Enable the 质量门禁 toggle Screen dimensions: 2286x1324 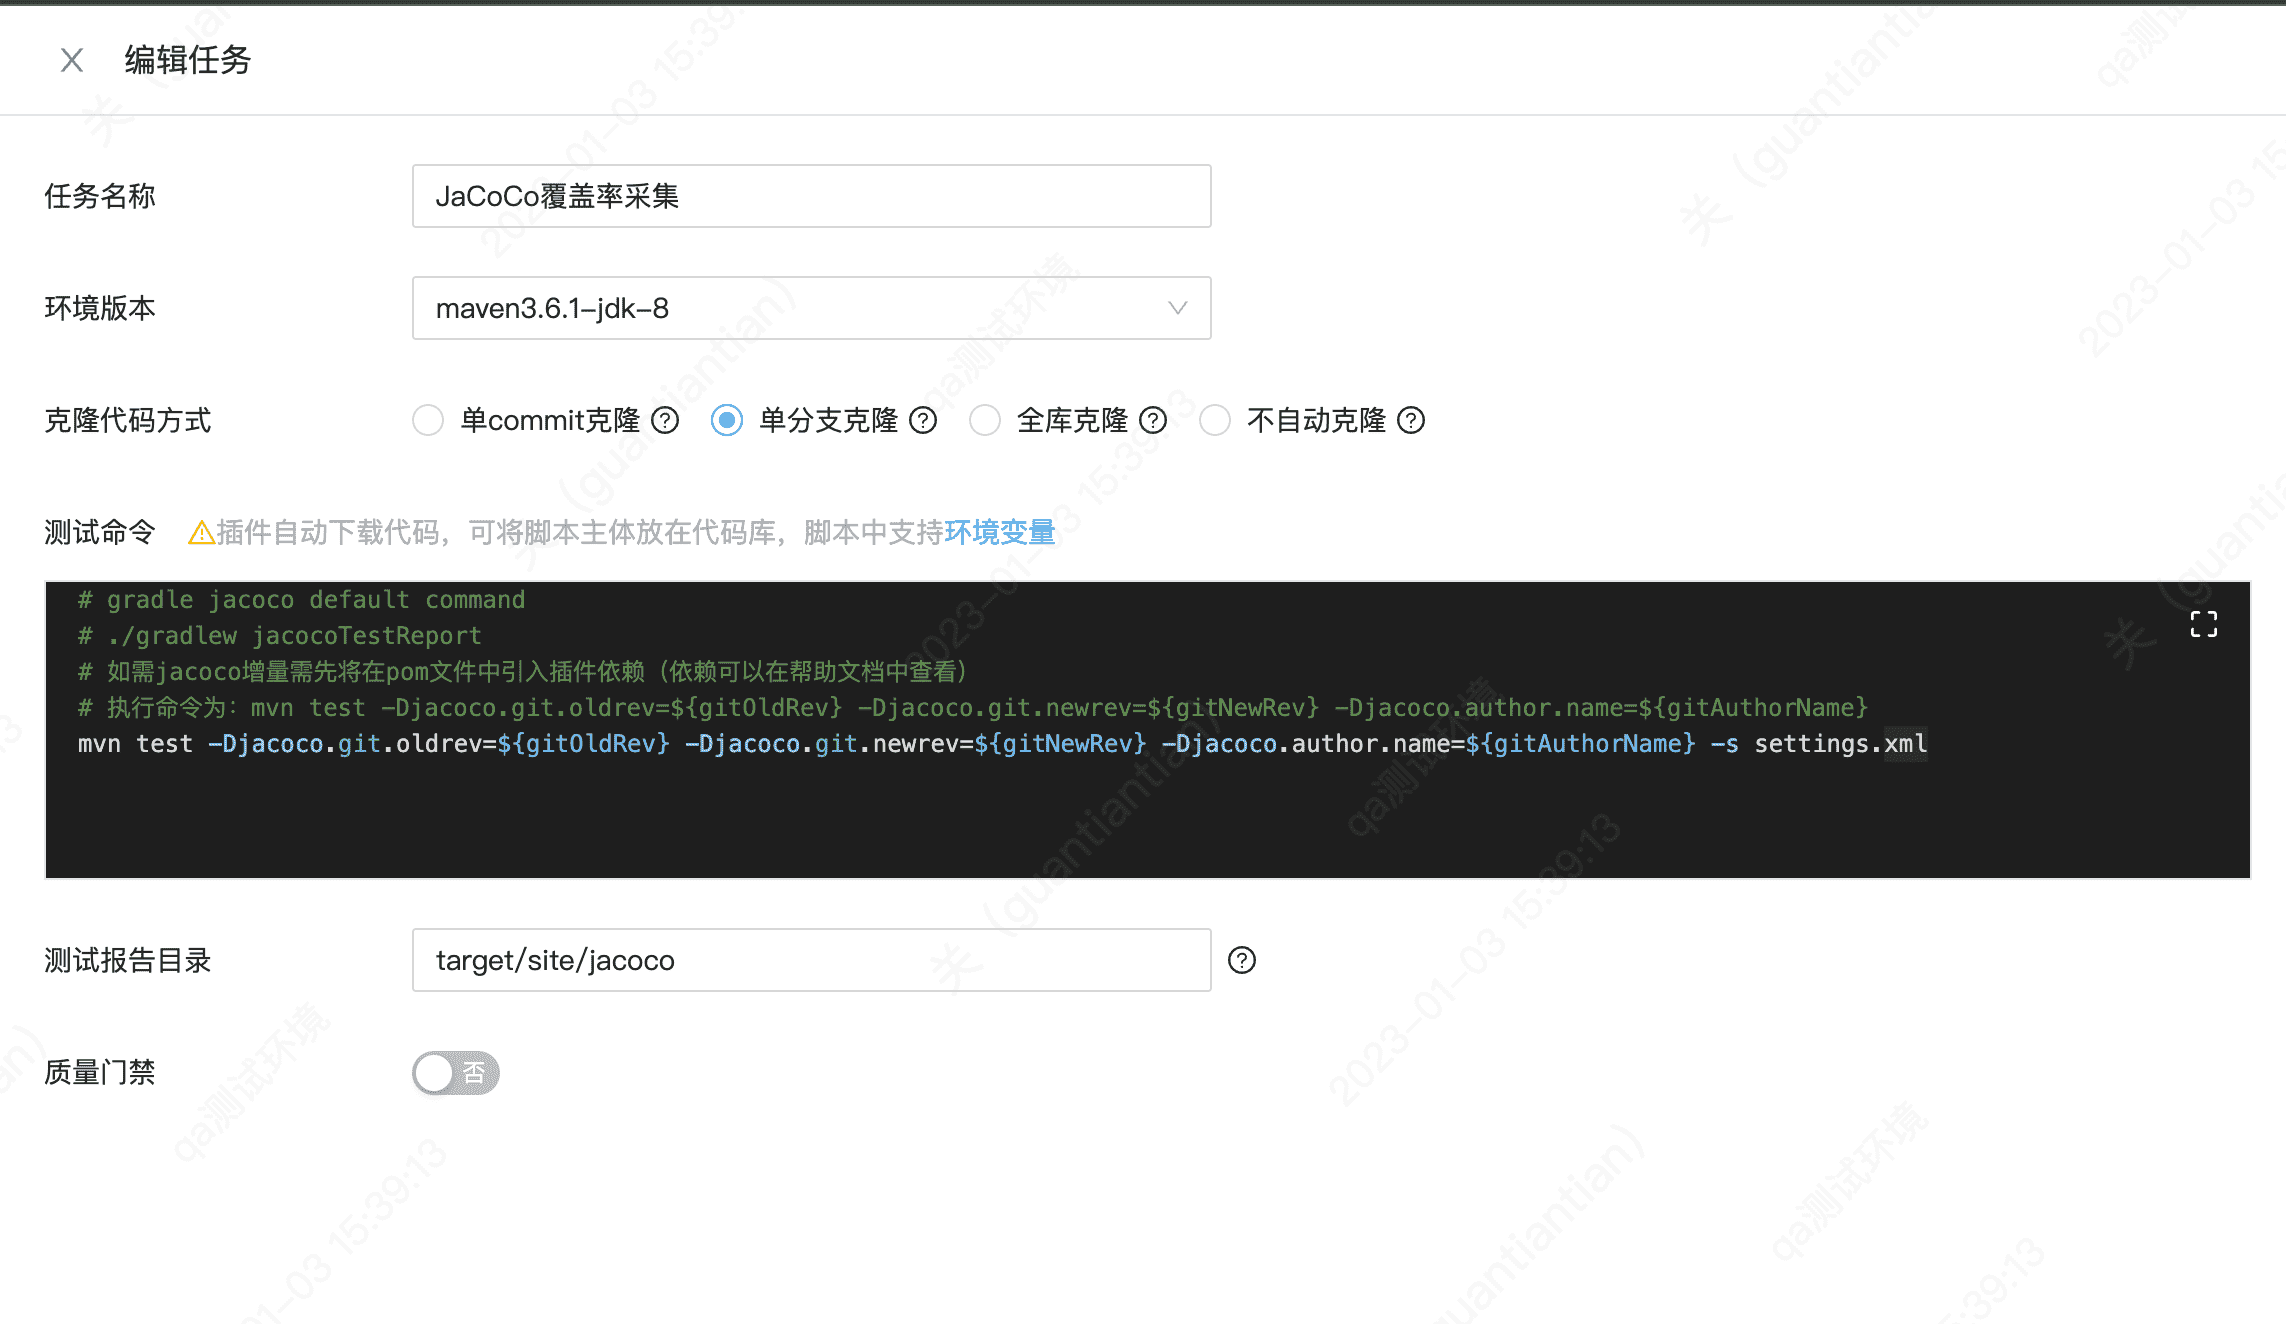(x=455, y=1072)
